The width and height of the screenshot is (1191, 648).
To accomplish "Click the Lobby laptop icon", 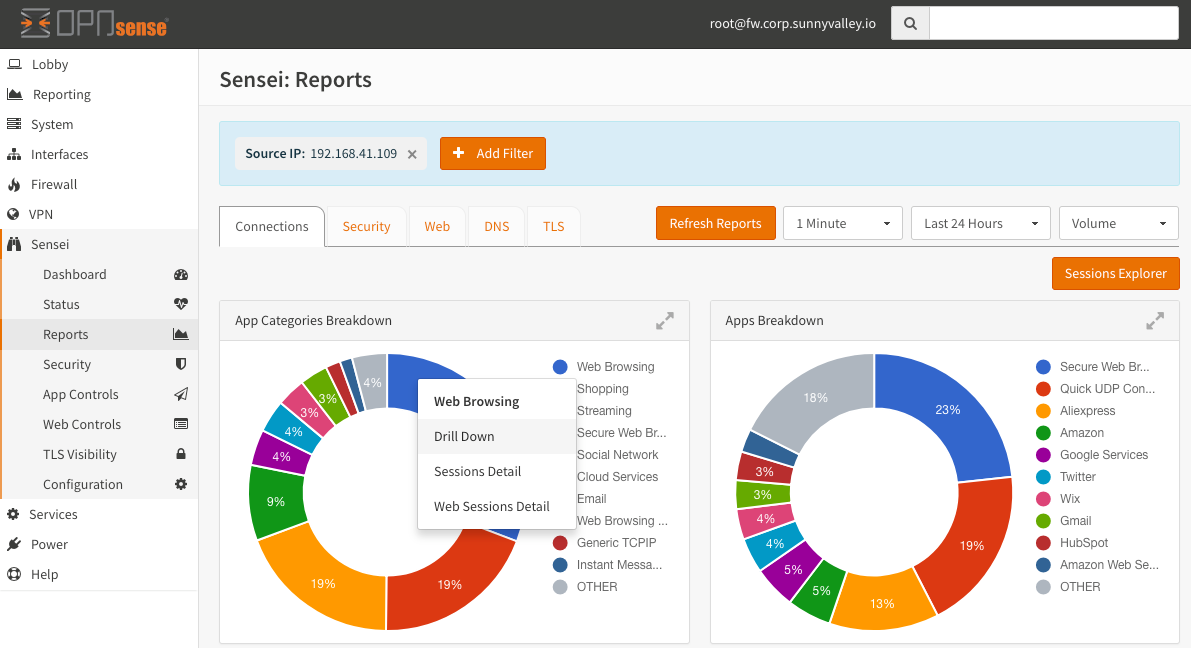I will (14, 65).
